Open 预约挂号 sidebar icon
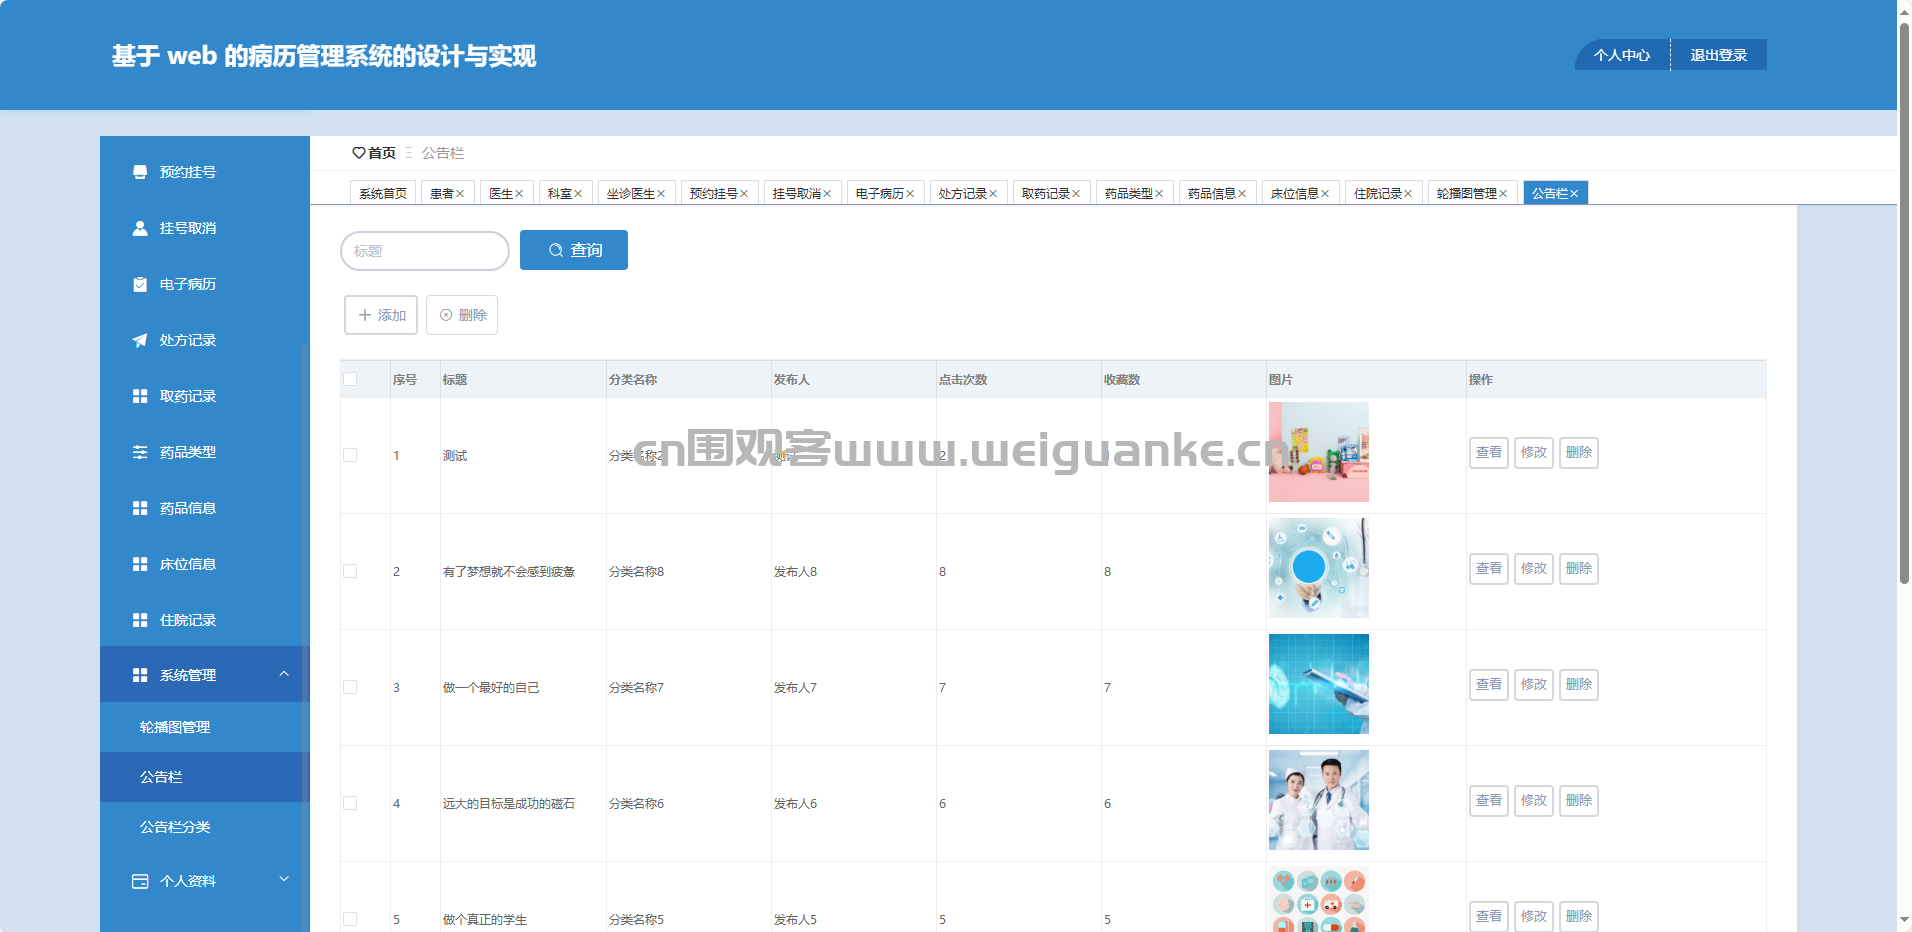Screen dimensions: 1912x932 coord(140,172)
